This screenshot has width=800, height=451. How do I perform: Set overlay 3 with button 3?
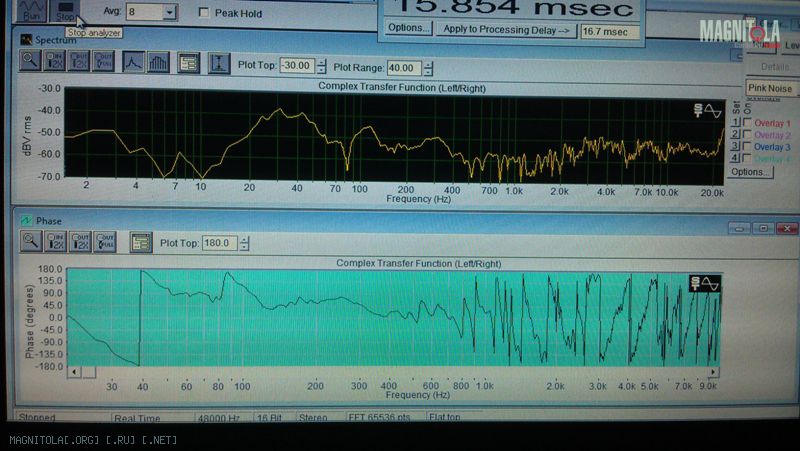736,146
